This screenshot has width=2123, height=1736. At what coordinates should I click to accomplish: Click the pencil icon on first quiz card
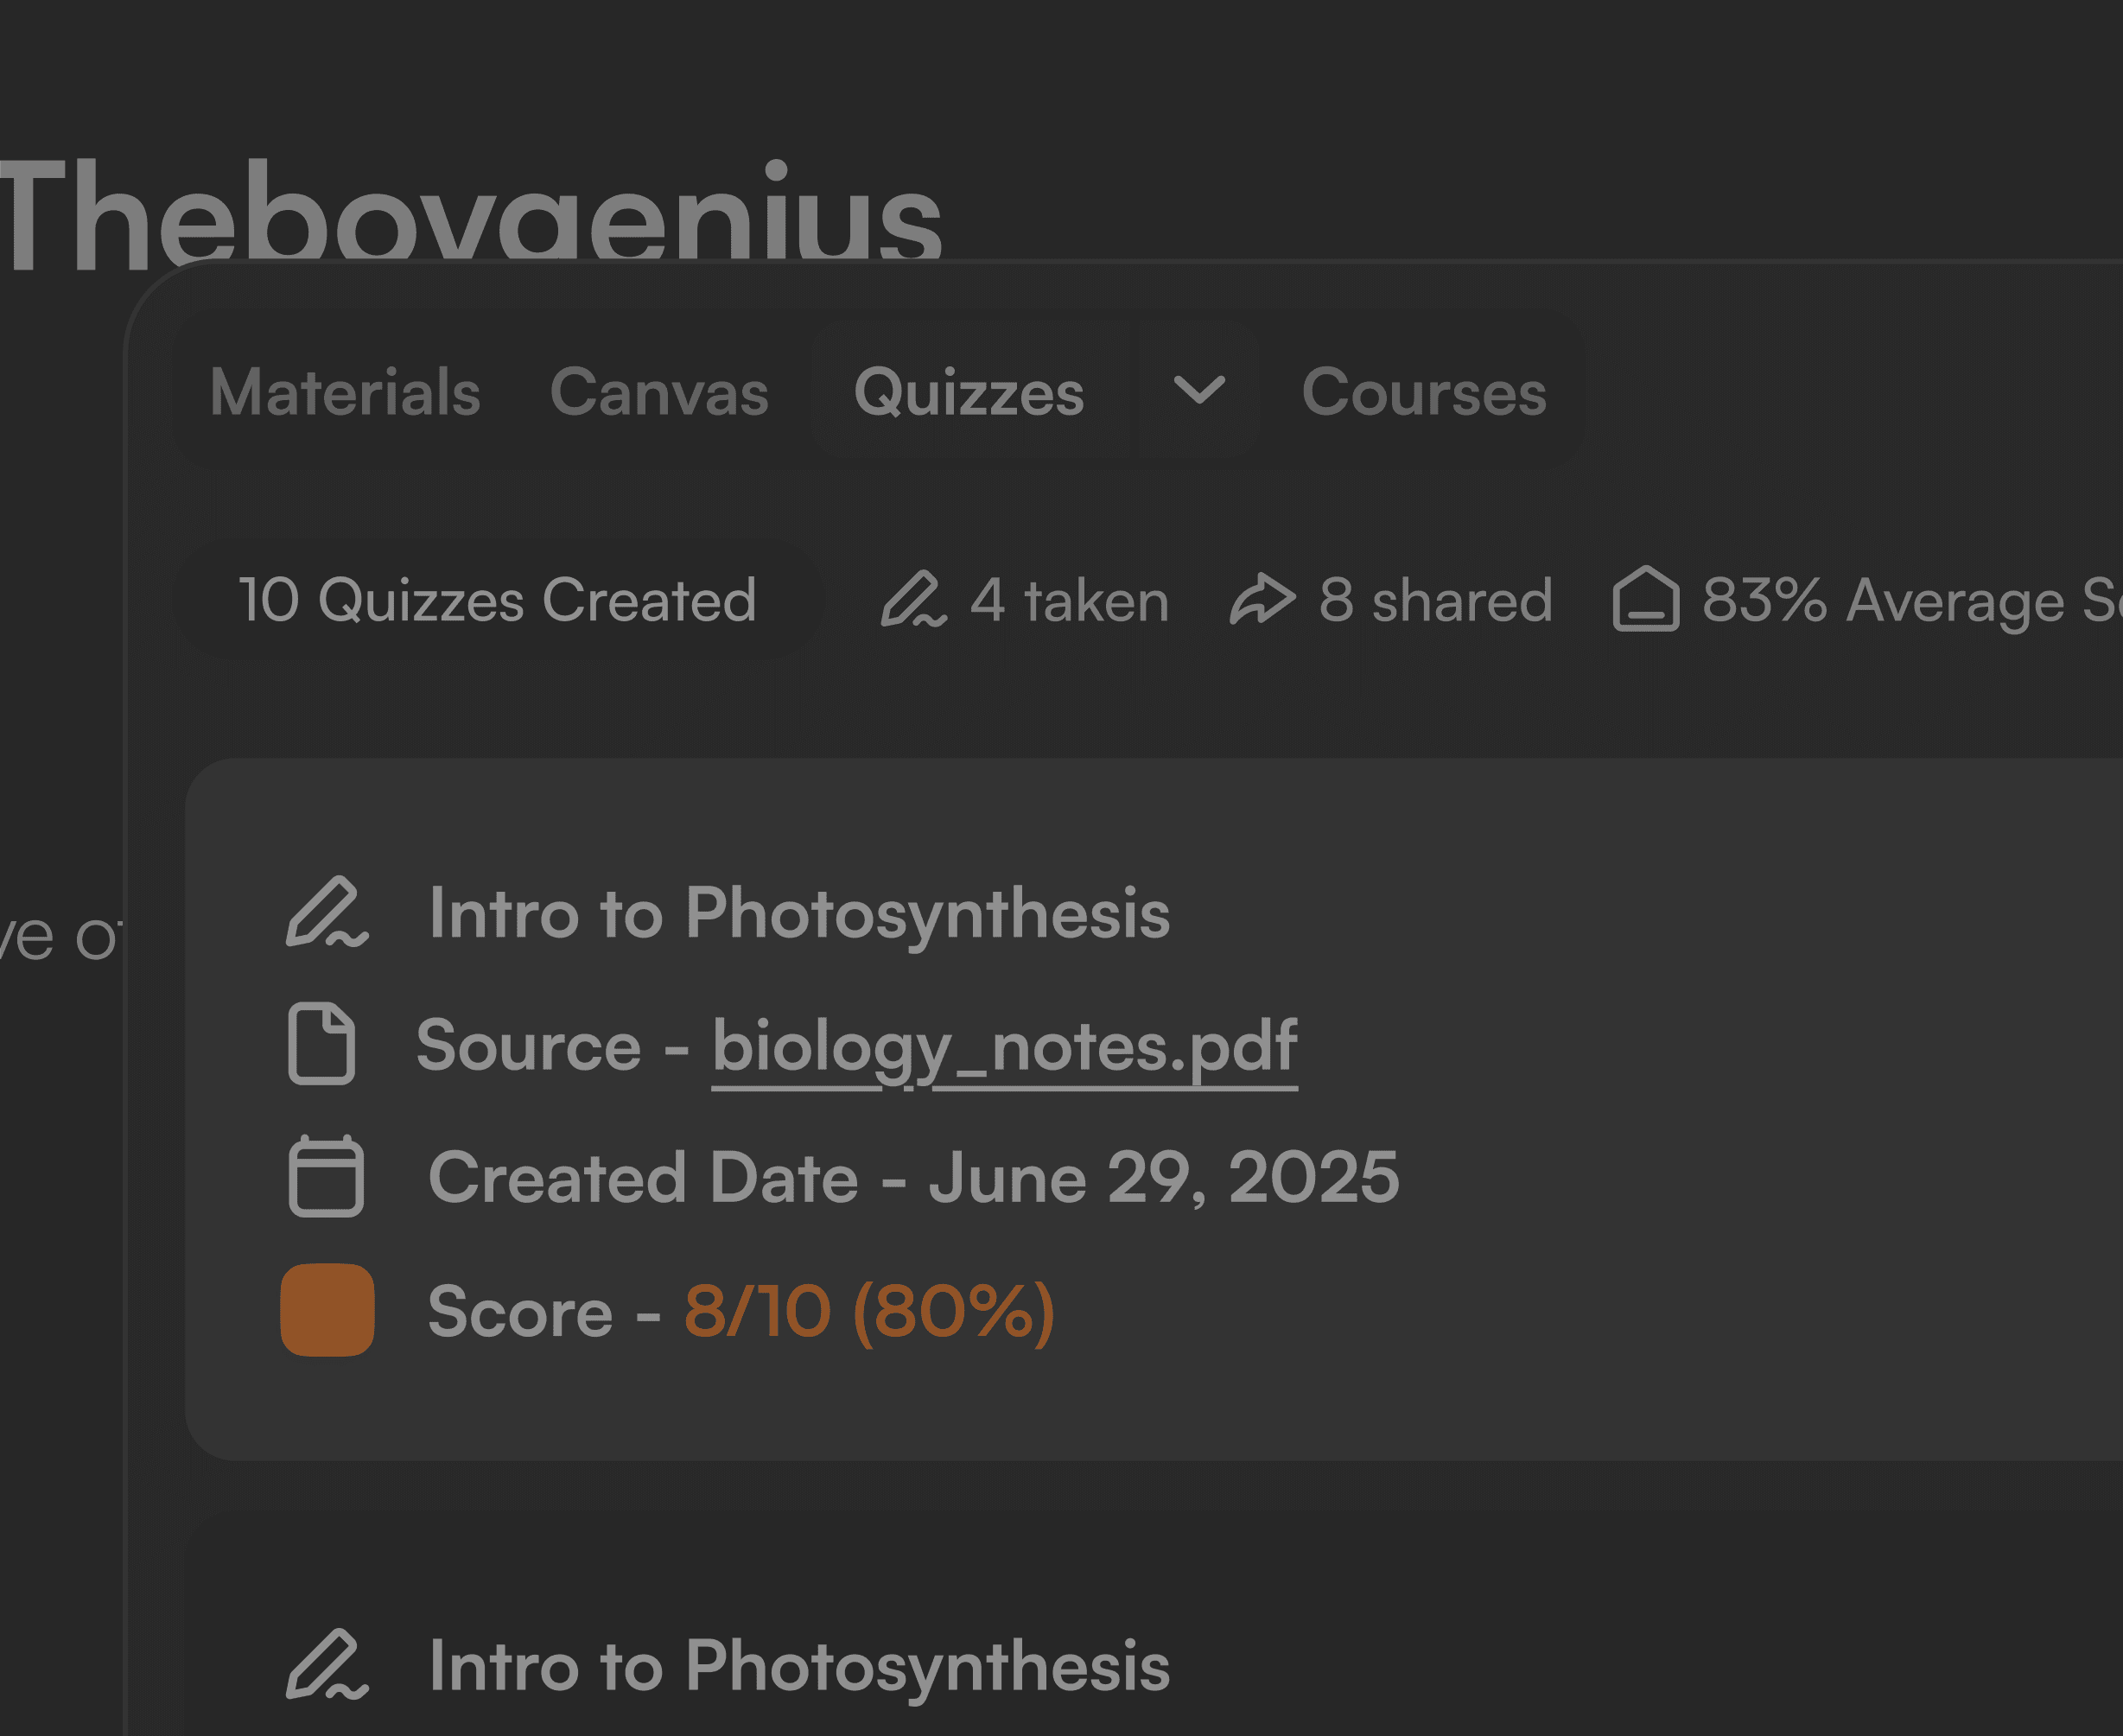tap(327, 912)
